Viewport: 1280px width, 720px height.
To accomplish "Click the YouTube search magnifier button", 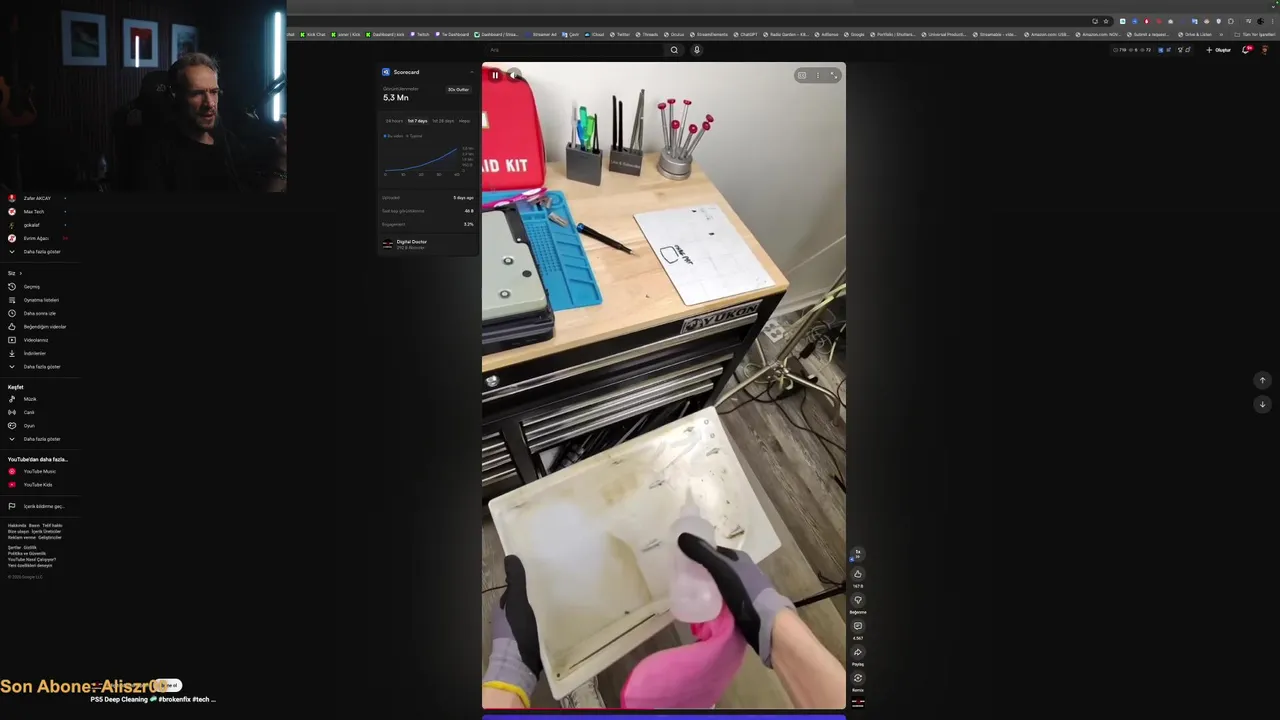I will tap(674, 50).
